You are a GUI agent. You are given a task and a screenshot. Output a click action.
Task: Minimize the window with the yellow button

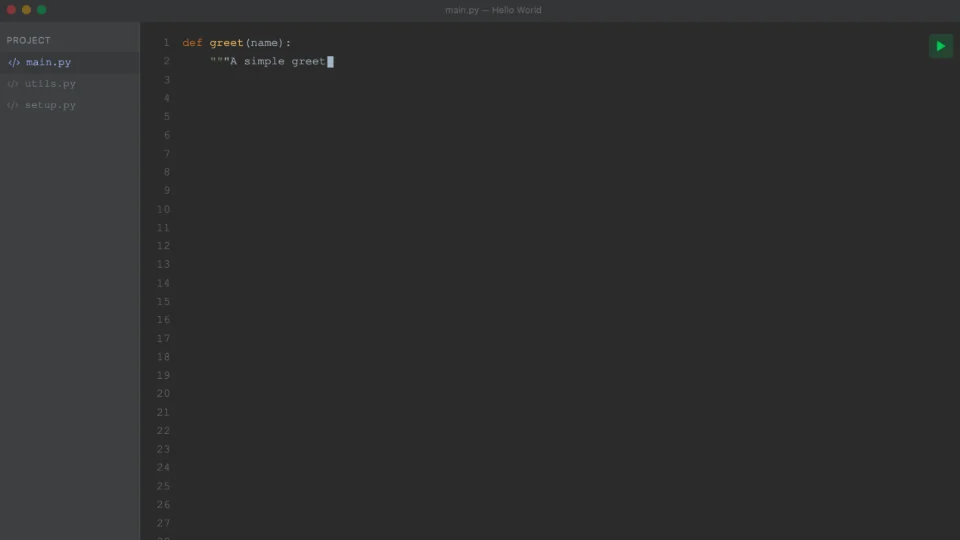coord(26,10)
